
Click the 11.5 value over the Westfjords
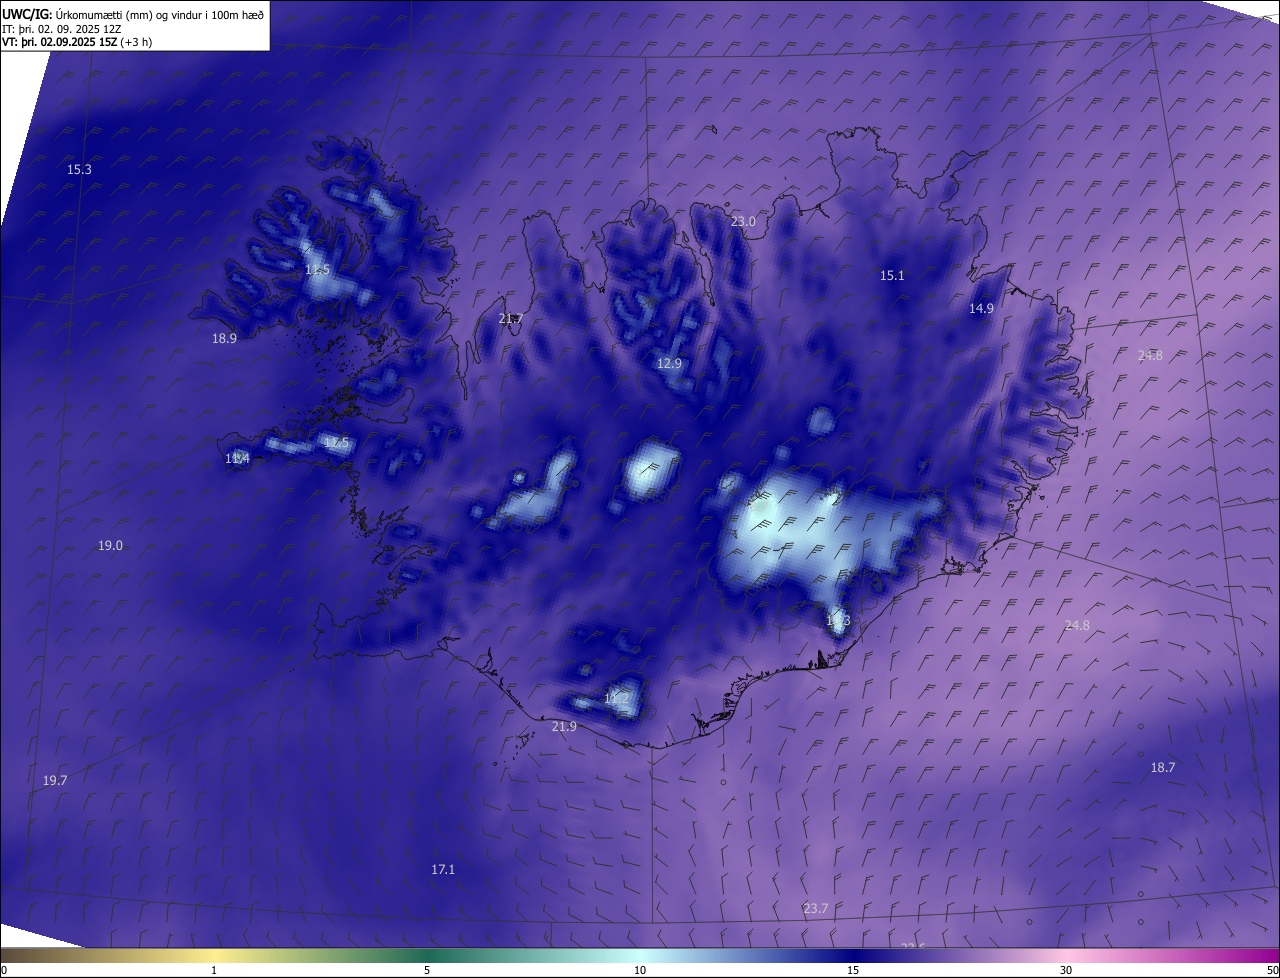click(x=317, y=270)
